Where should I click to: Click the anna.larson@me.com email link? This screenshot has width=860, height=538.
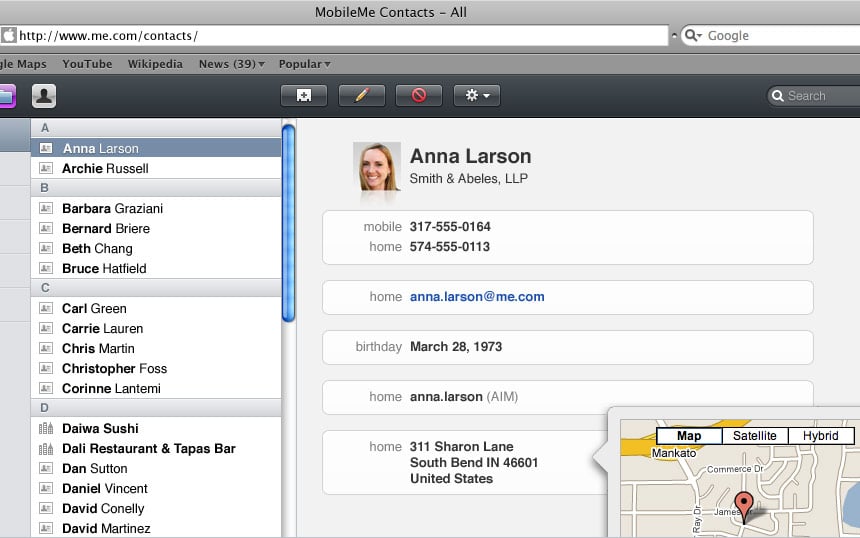click(x=477, y=297)
